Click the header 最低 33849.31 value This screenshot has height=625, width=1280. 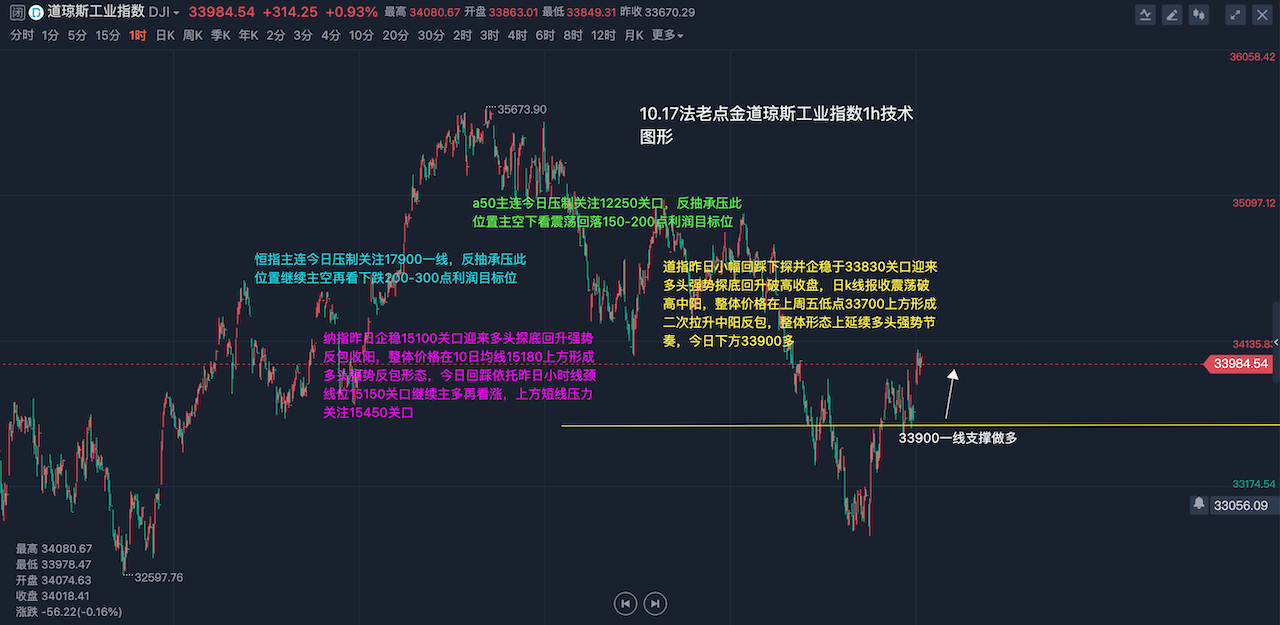(x=581, y=13)
